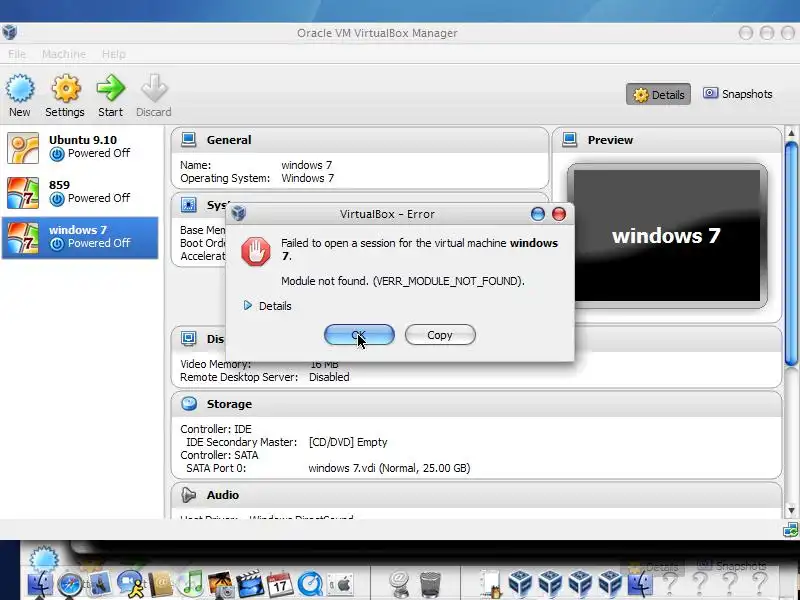This screenshot has height=600, width=800.
Task: Click the Preview section monitor icon
Action: coord(569,139)
